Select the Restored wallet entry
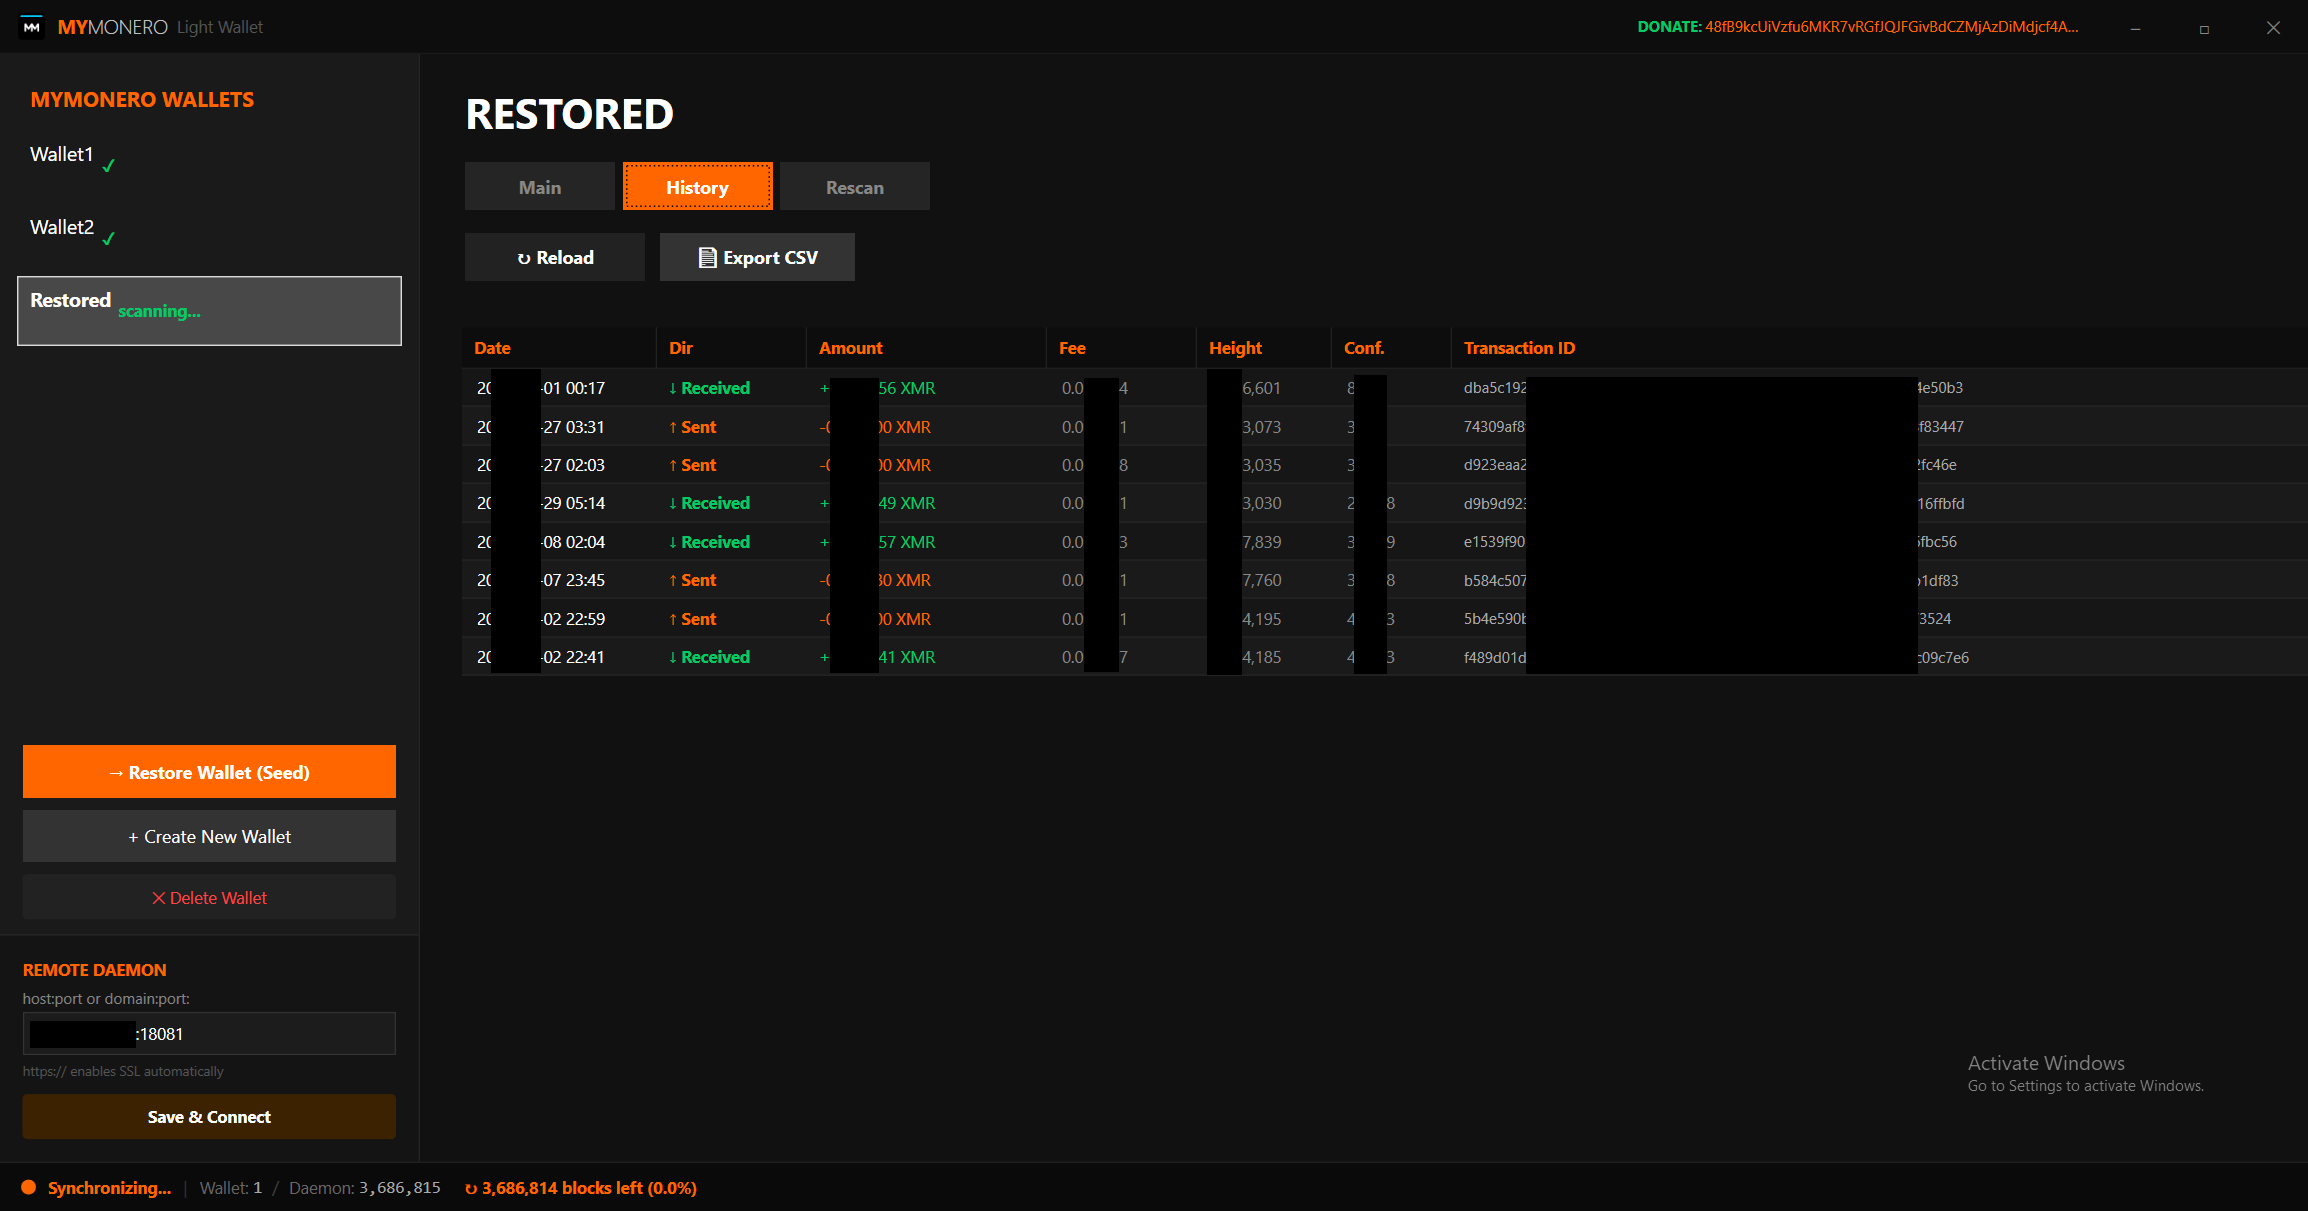The image size is (2308, 1211). (209, 311)
